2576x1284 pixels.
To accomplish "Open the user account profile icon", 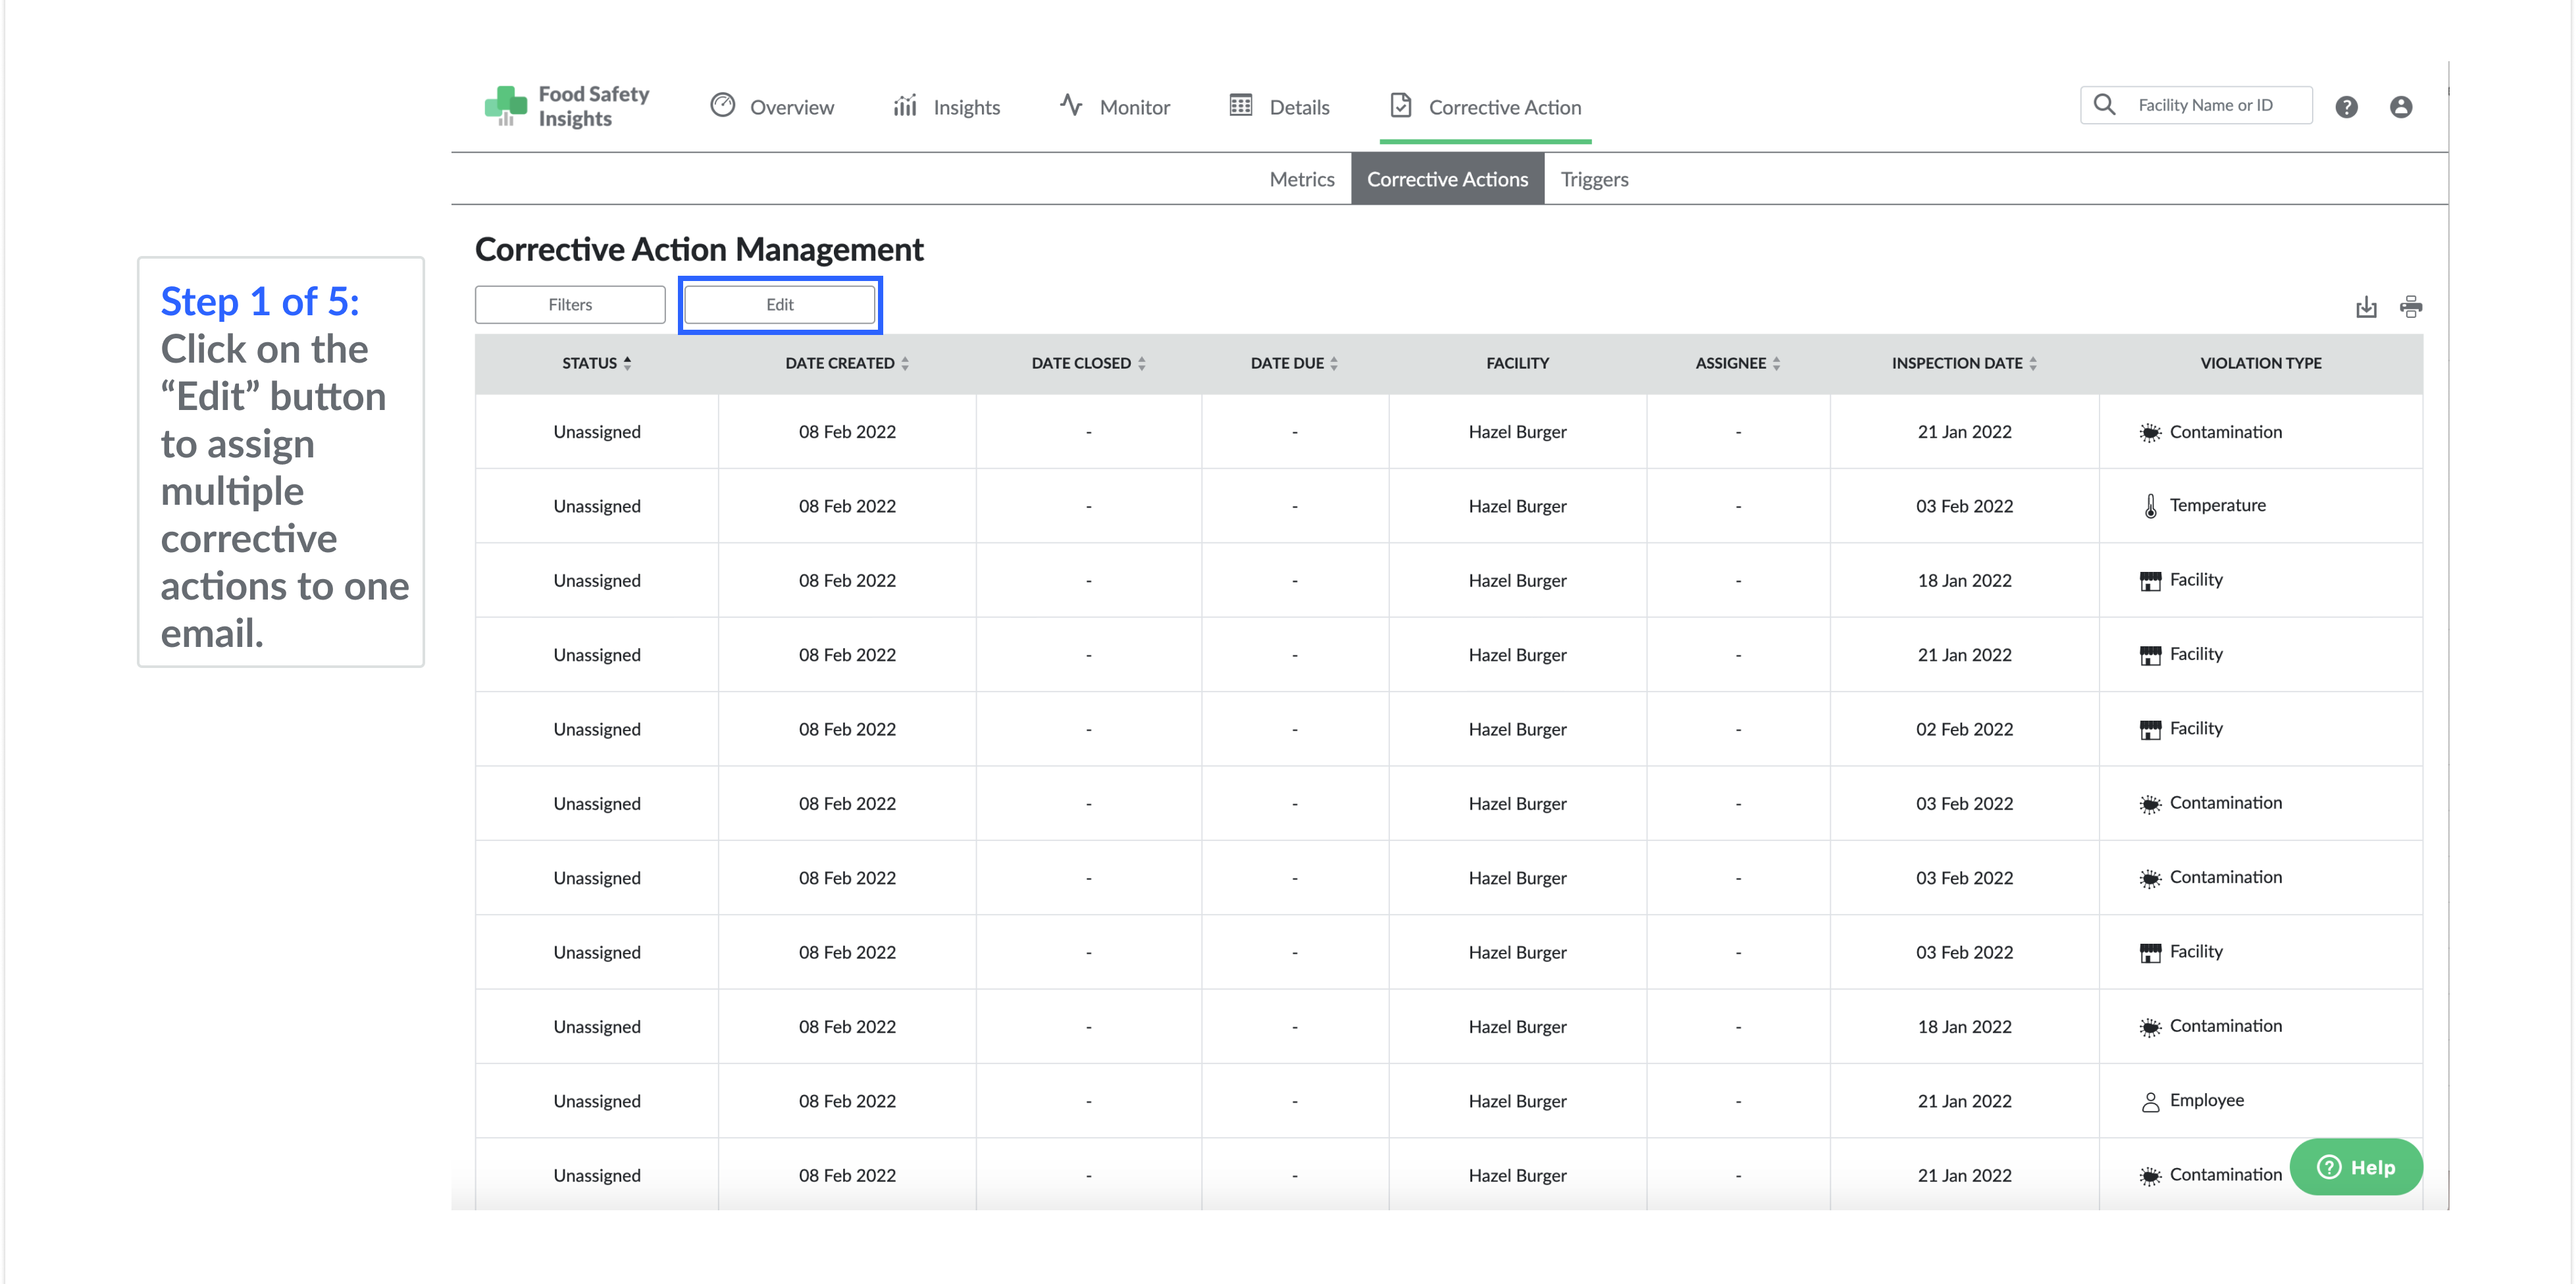I will click(x=2400, y=107).
